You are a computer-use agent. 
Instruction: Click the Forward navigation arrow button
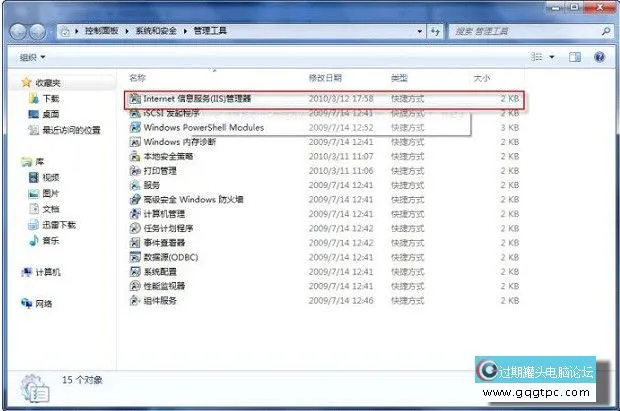point(38,32)
